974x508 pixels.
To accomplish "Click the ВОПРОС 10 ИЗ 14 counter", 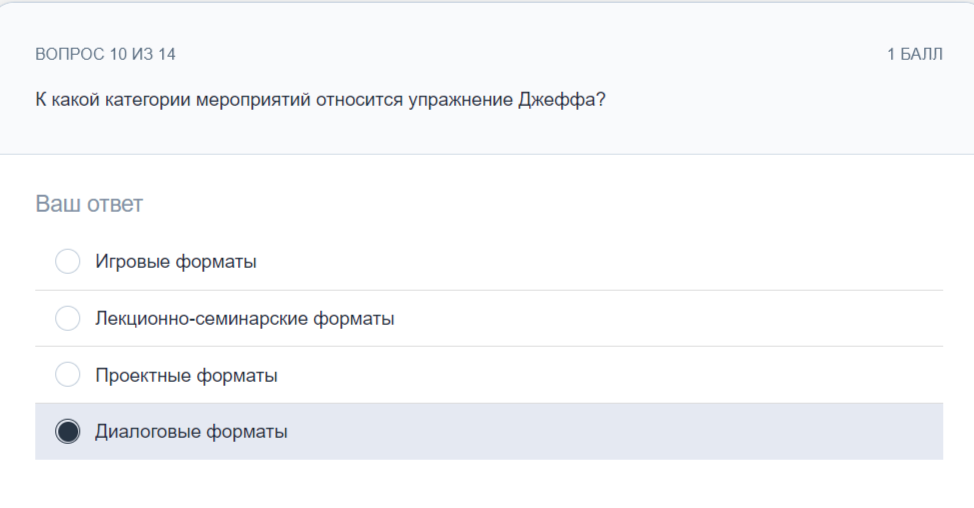I will [x=106, y=55].
